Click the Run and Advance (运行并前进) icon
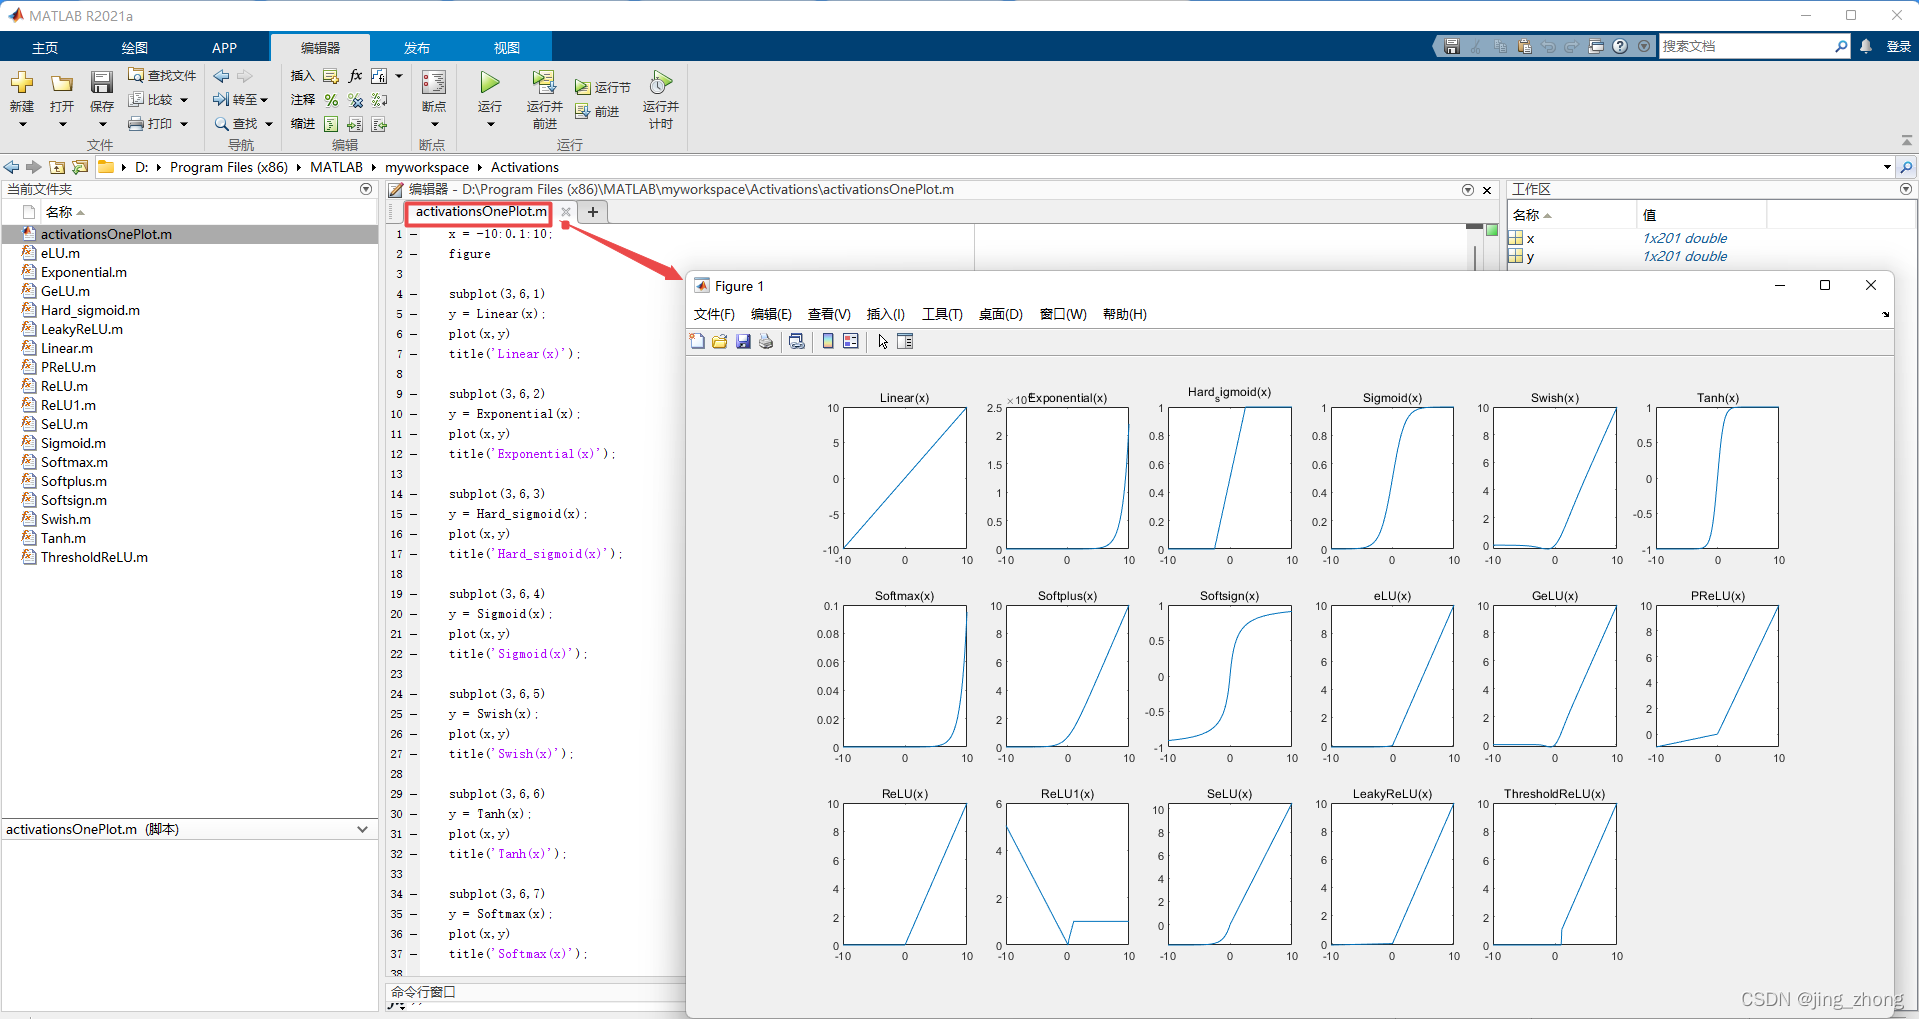Image resolution: width=1919 pixels, height=1019 pixels. 544,82
